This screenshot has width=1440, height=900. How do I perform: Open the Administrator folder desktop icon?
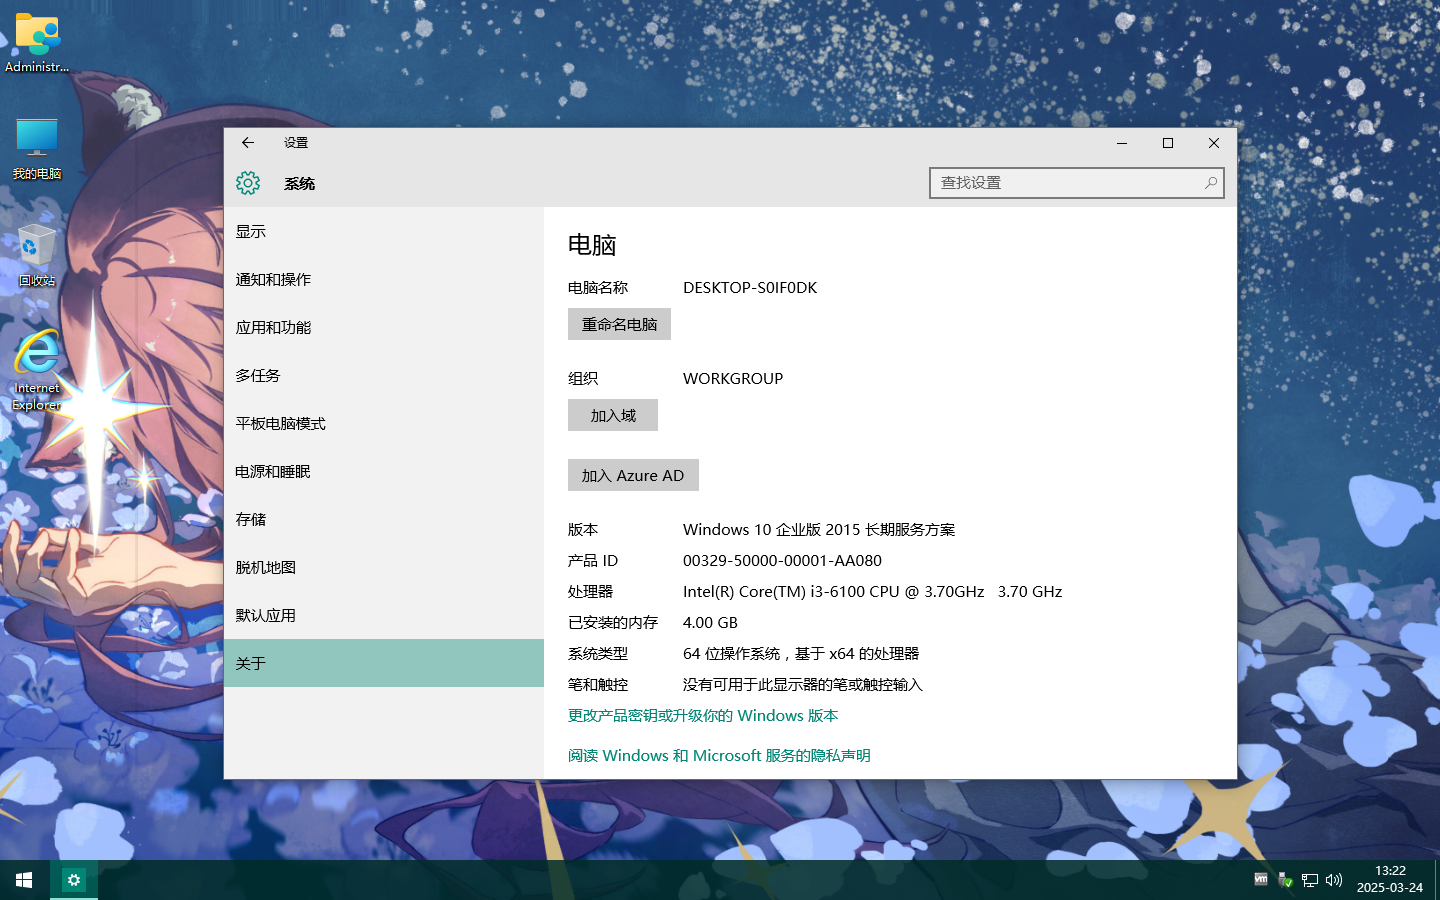[x=37, y=43]
